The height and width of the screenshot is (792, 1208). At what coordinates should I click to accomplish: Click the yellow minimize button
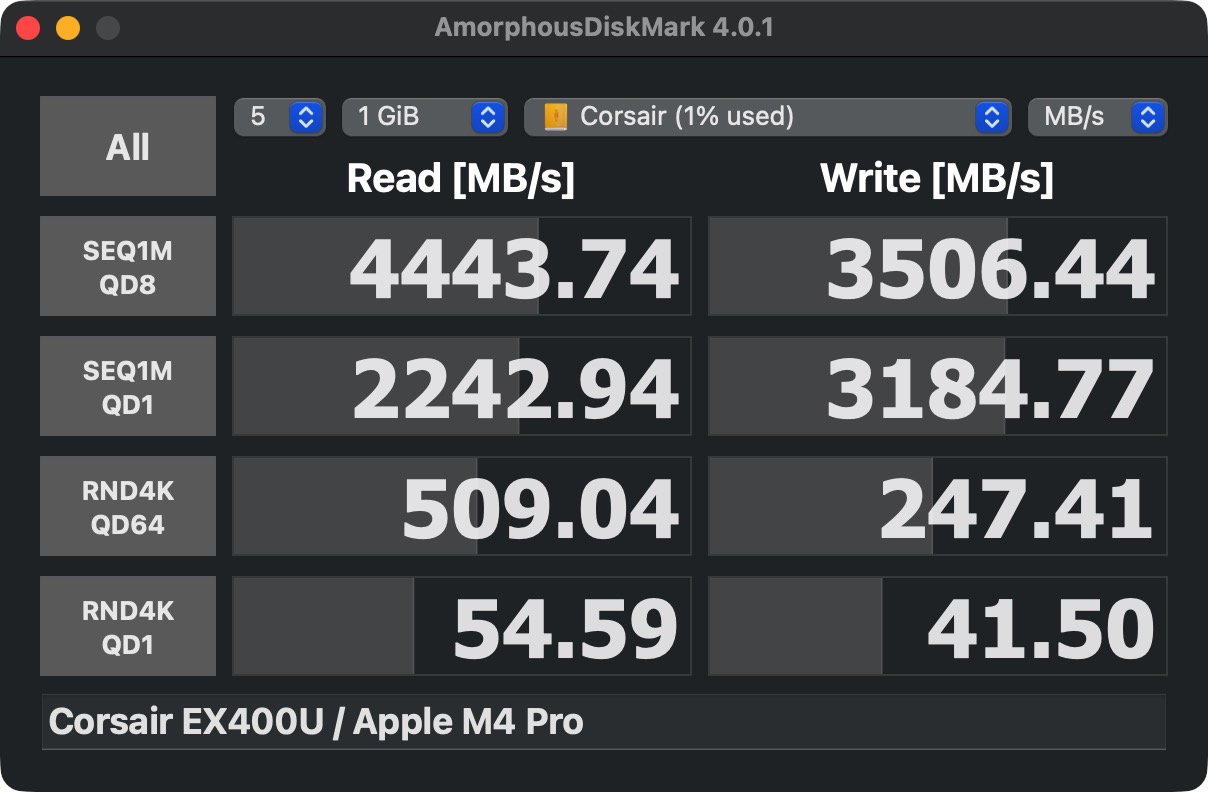67,28
